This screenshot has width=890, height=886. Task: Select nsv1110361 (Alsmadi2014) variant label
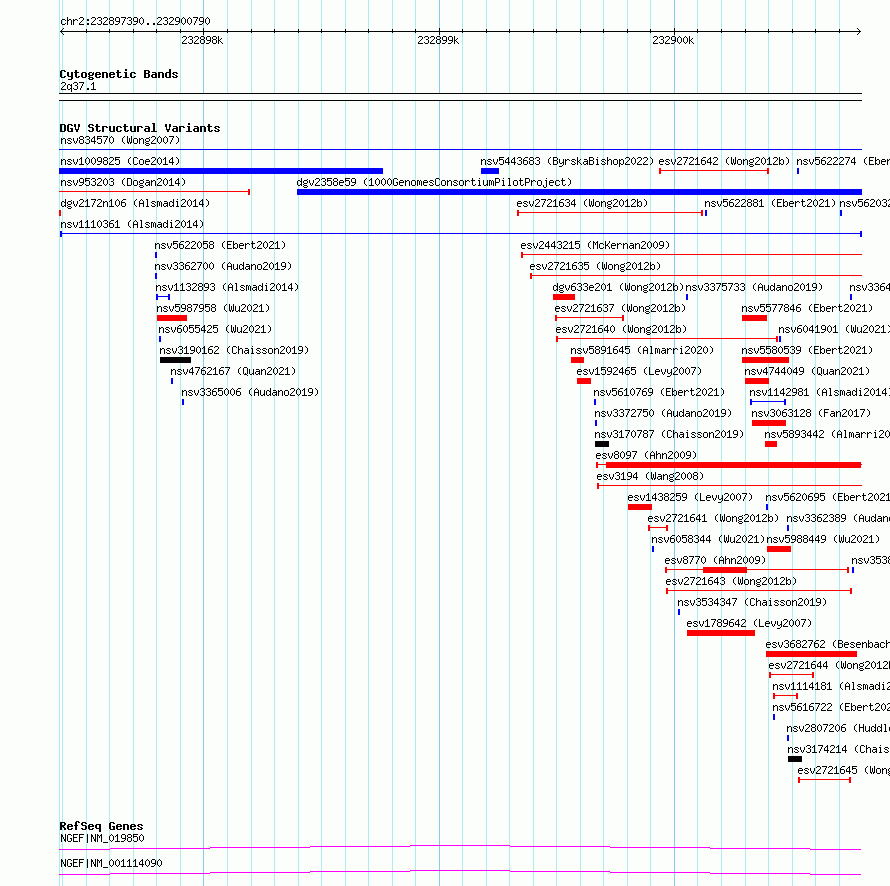pos(132,224)
